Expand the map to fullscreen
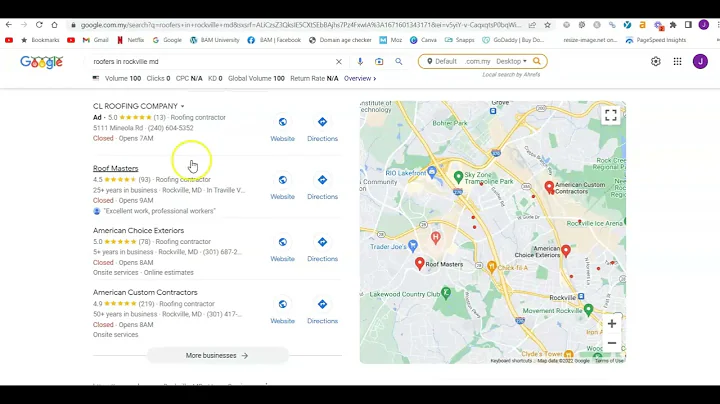This screenshot has width=720, height=404. coord(611,115)
